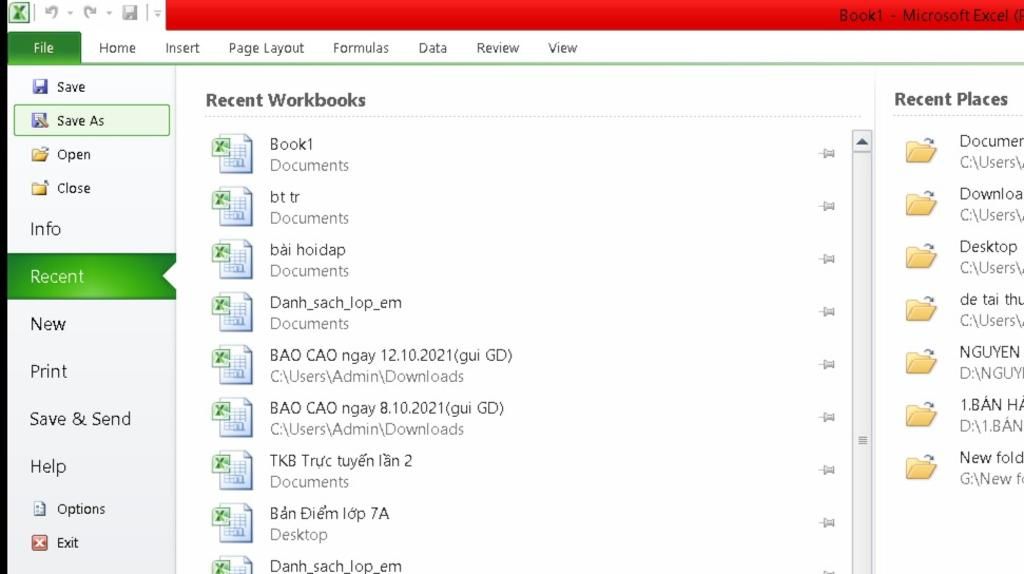Image resolution: width=1024 pixels, height=574 pixels.
Task: Choose Save As in the backstage menu
Action: click(91, 120)
